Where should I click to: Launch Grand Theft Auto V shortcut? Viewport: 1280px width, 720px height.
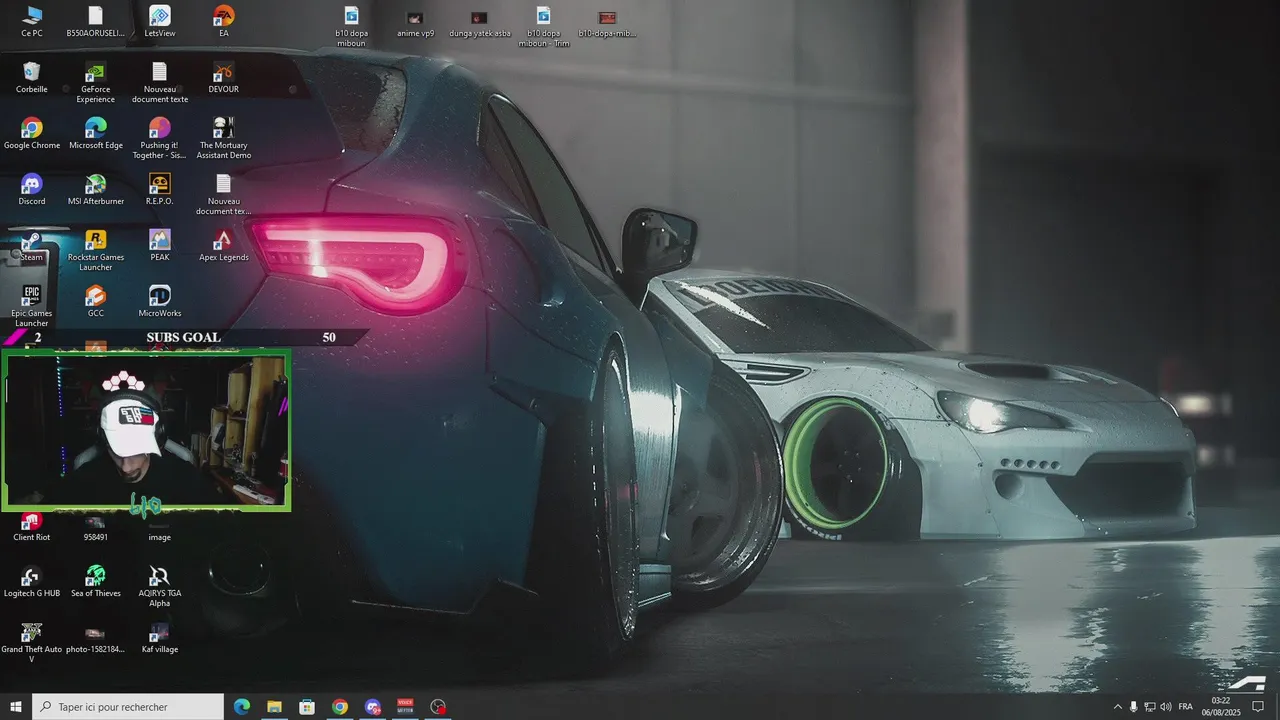point(32,642)
